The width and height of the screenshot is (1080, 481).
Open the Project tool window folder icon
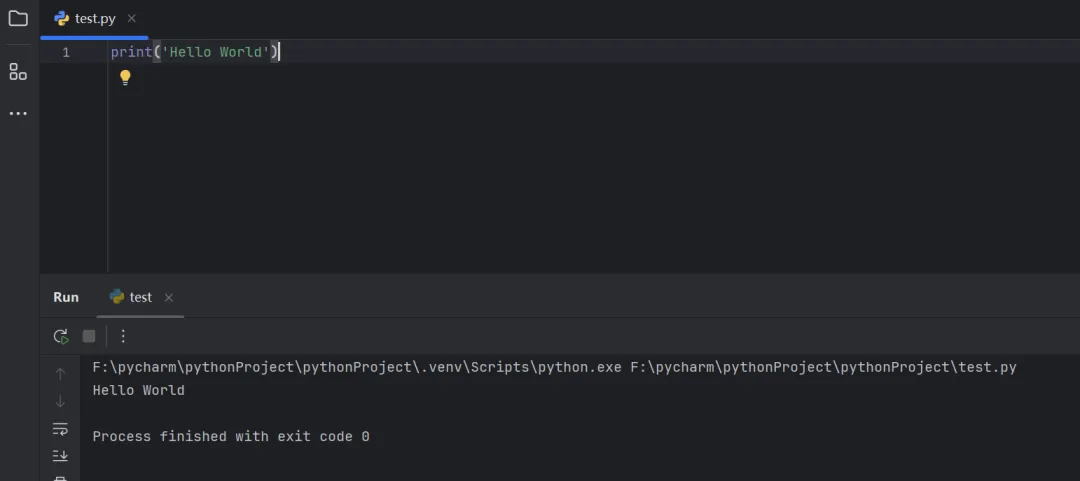click(x=18, y=18)
